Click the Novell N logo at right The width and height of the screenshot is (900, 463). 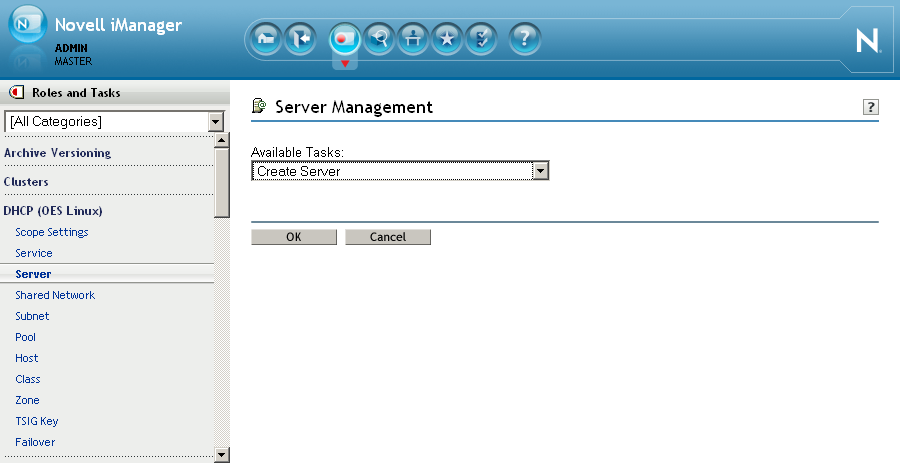867,41
